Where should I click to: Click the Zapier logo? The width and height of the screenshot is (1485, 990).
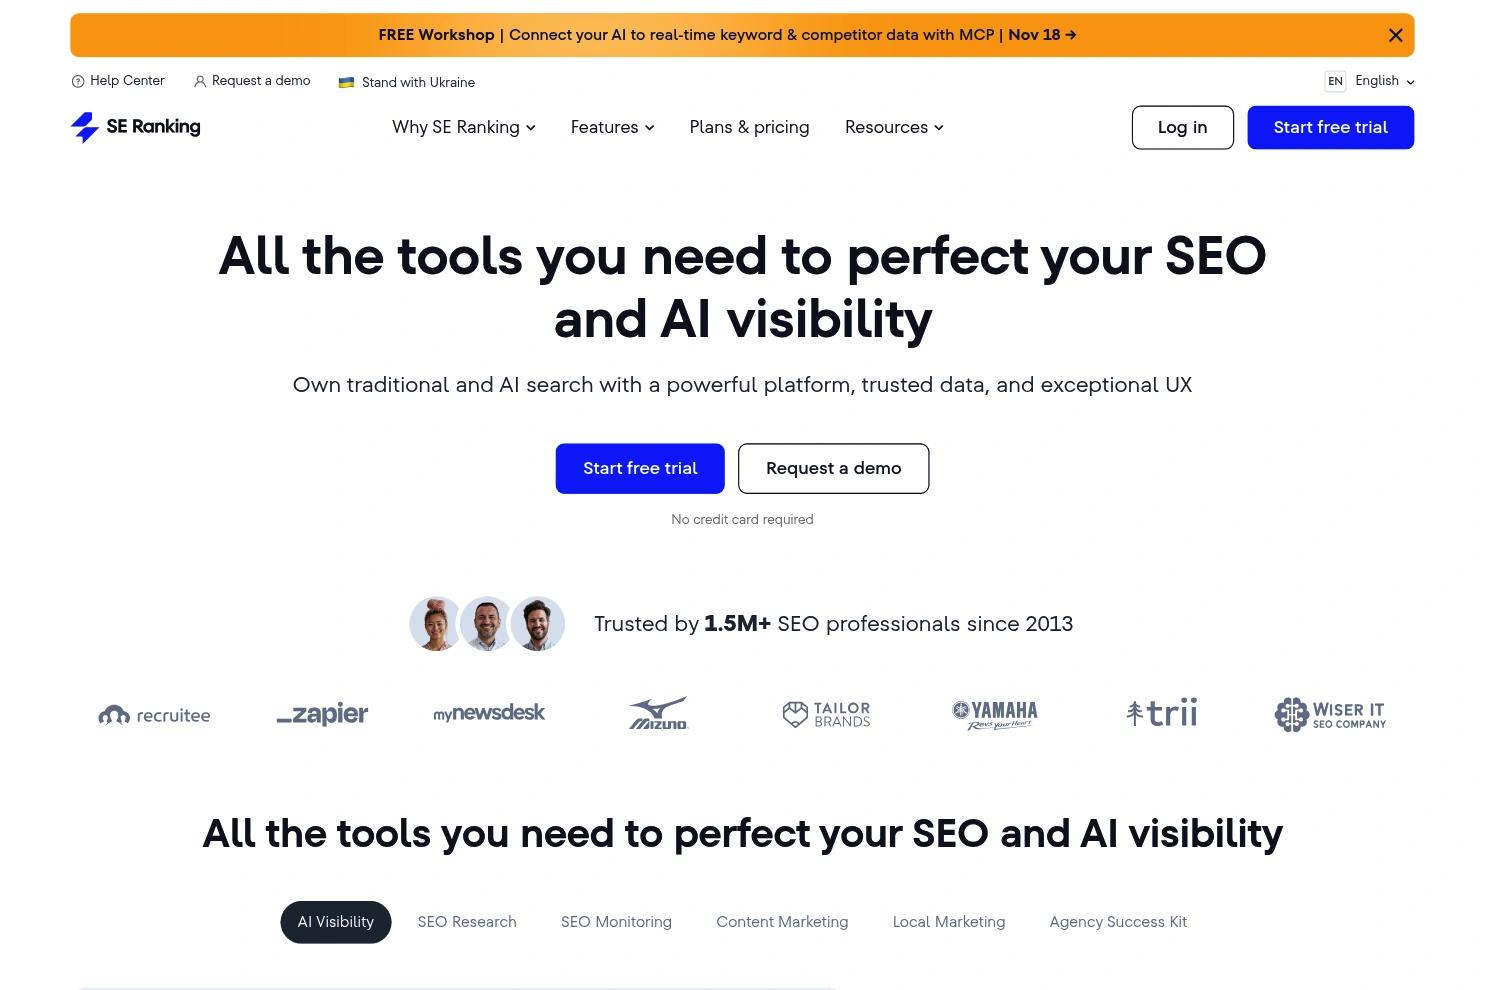pyautogui.click(x=322, y=714)
